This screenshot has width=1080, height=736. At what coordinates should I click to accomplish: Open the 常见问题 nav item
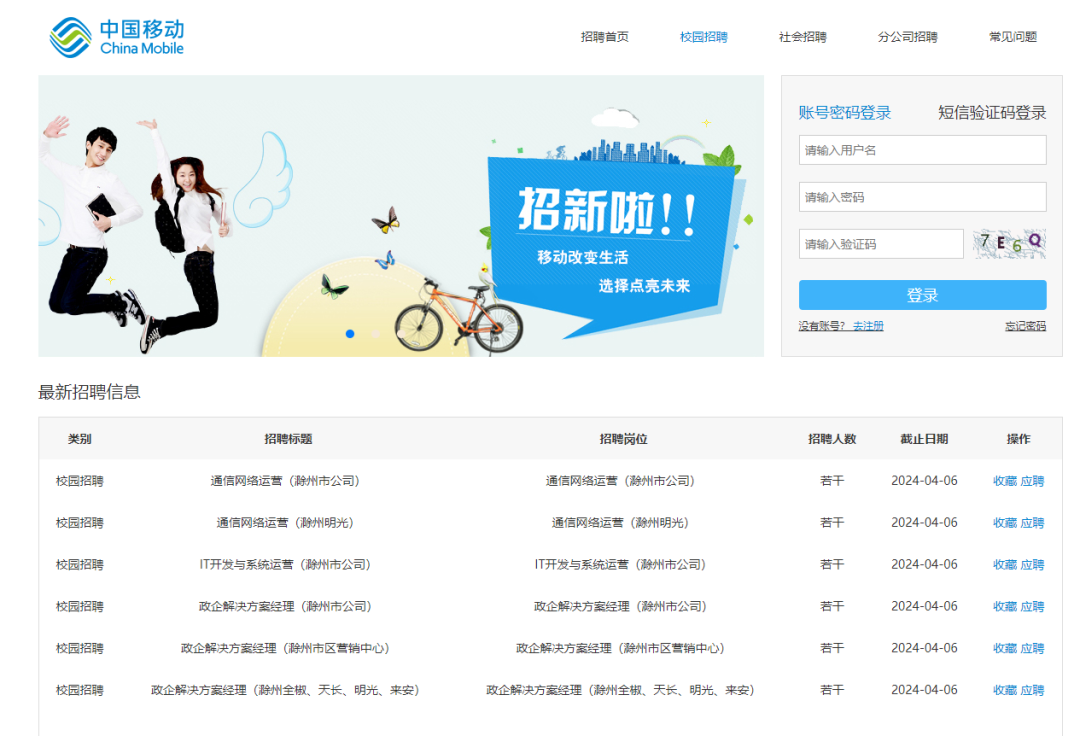1012,37
